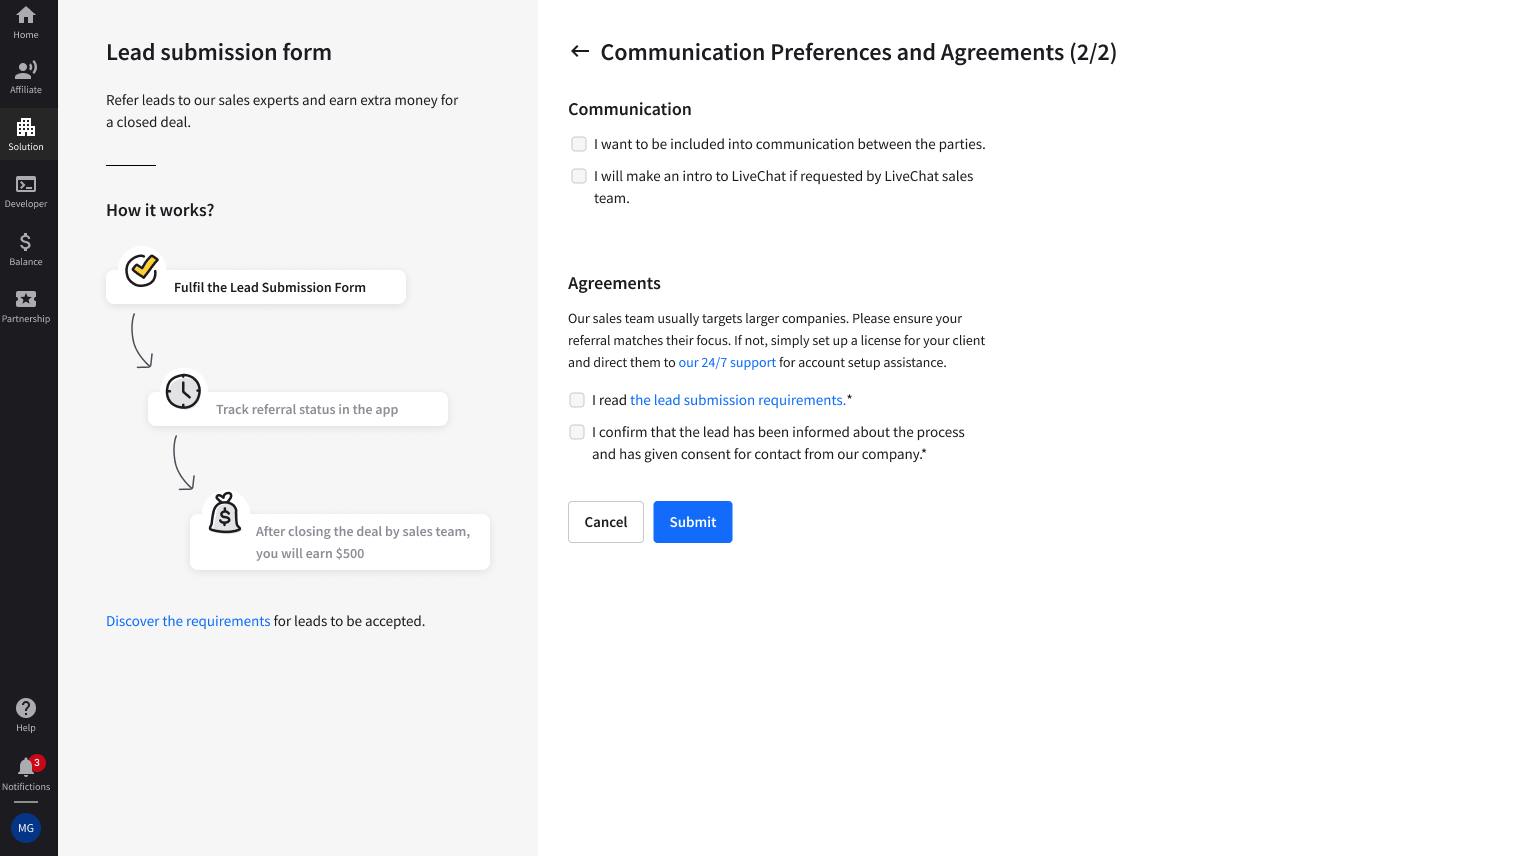This screenshot has height=856, width=1524.
Task: Check 'I want to be included into communication'
Action: (x=579, y=144)
